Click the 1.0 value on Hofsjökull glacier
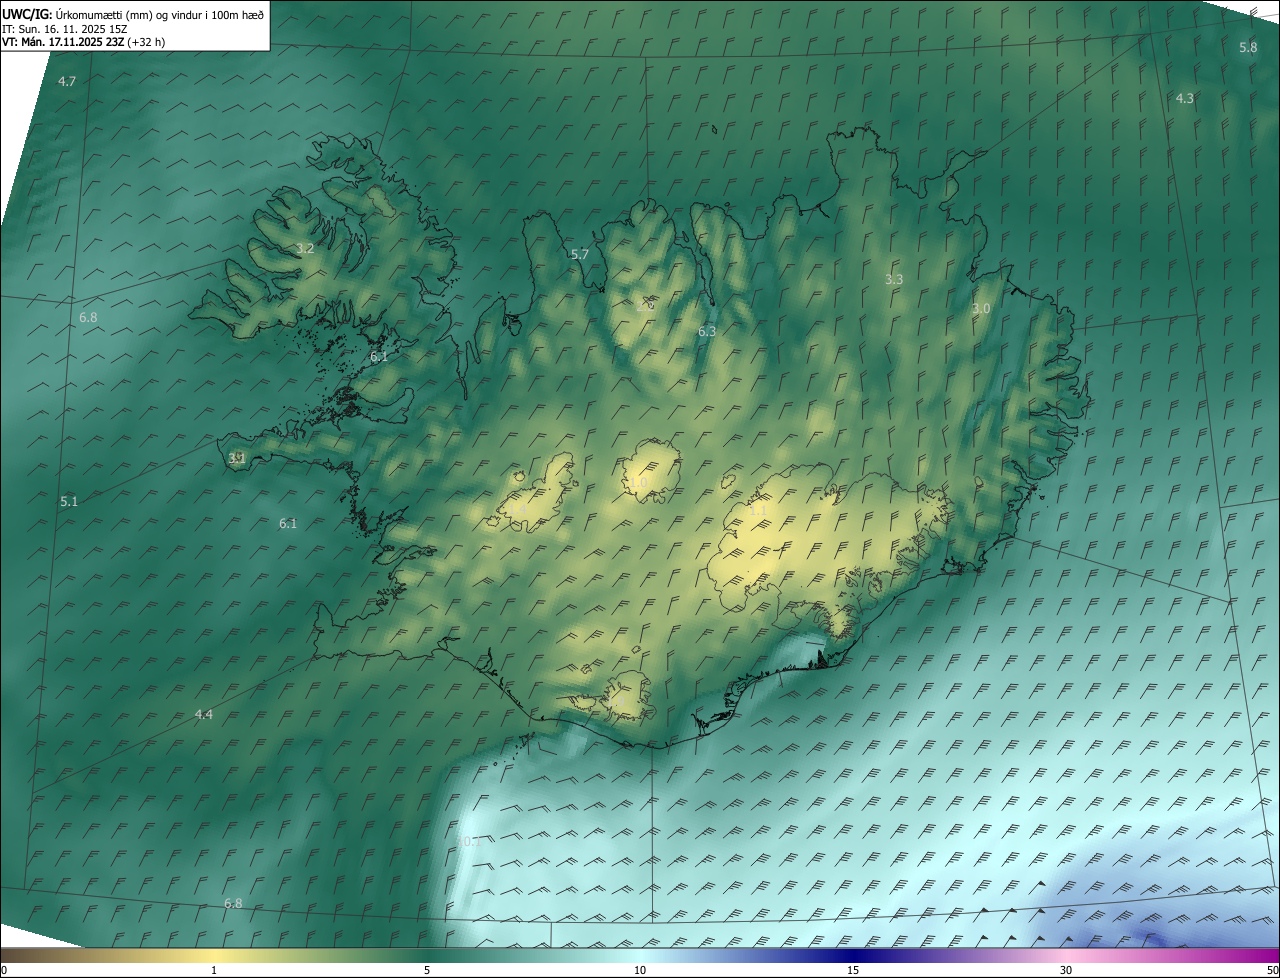 click(x=638, y=482)
